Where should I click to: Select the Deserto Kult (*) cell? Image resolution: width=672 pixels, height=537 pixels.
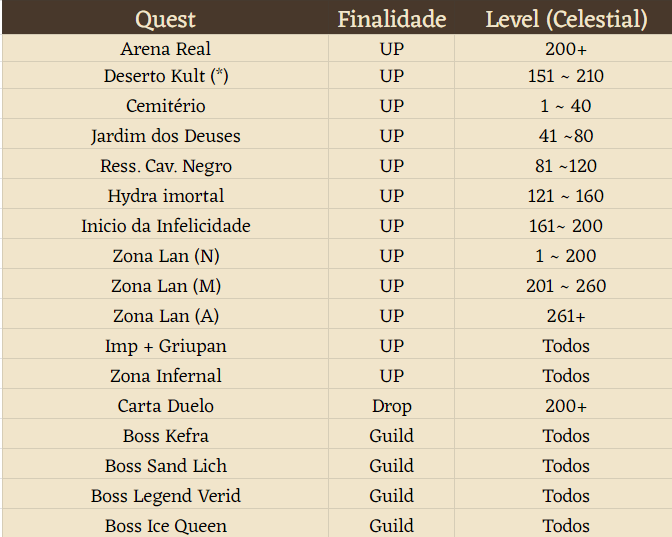(165, 75)
